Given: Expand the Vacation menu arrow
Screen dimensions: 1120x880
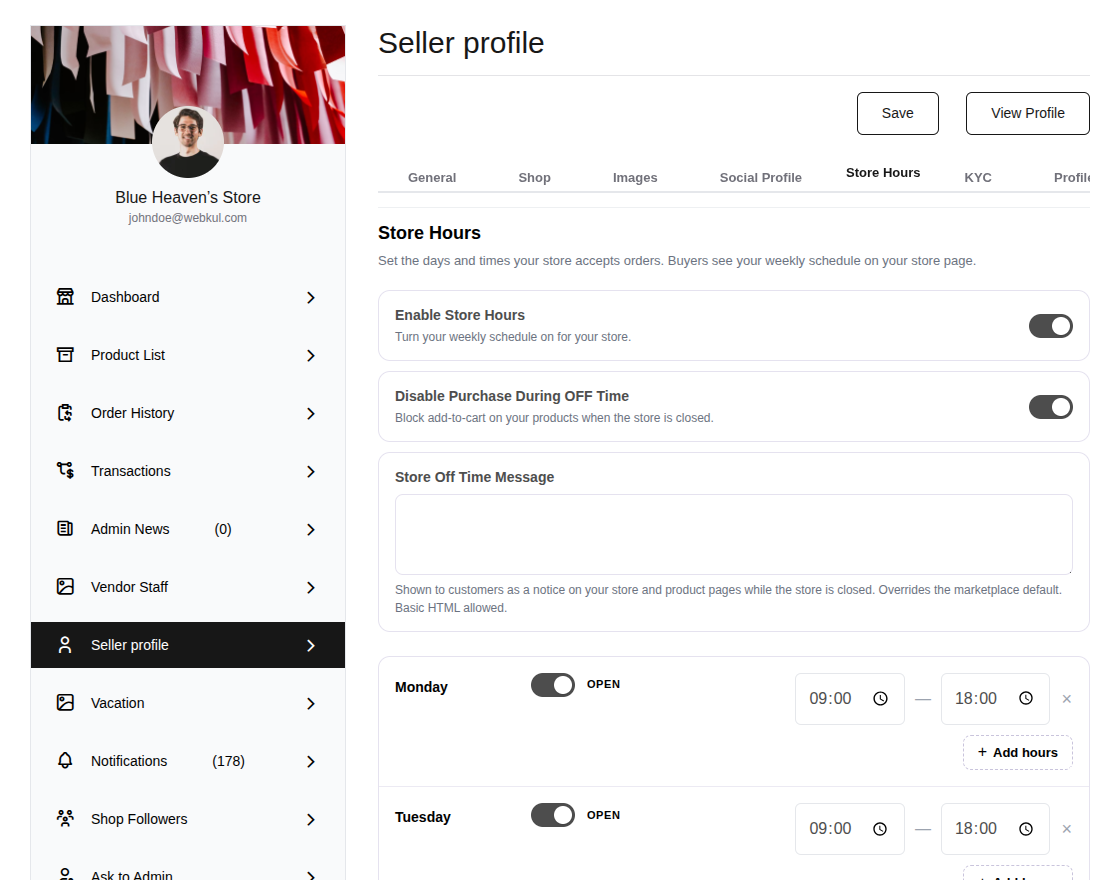Looking at the screenshot, I should click(x=311, y=704).
